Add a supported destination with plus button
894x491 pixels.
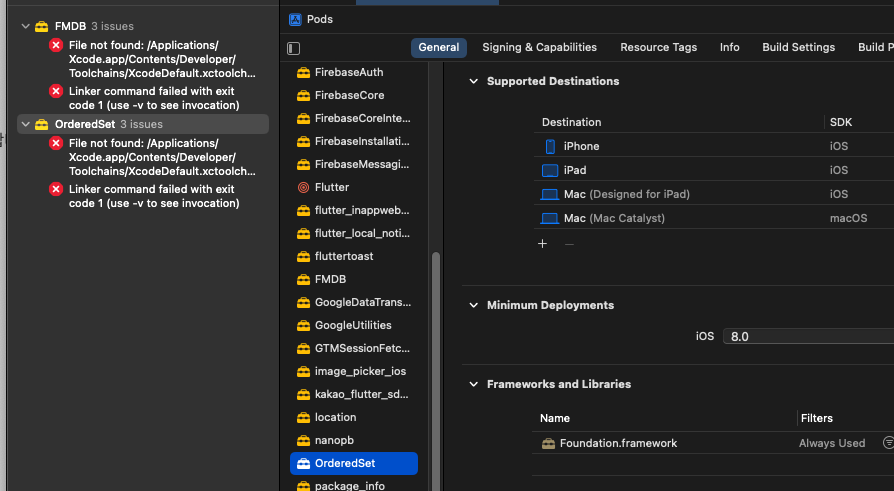542,244
